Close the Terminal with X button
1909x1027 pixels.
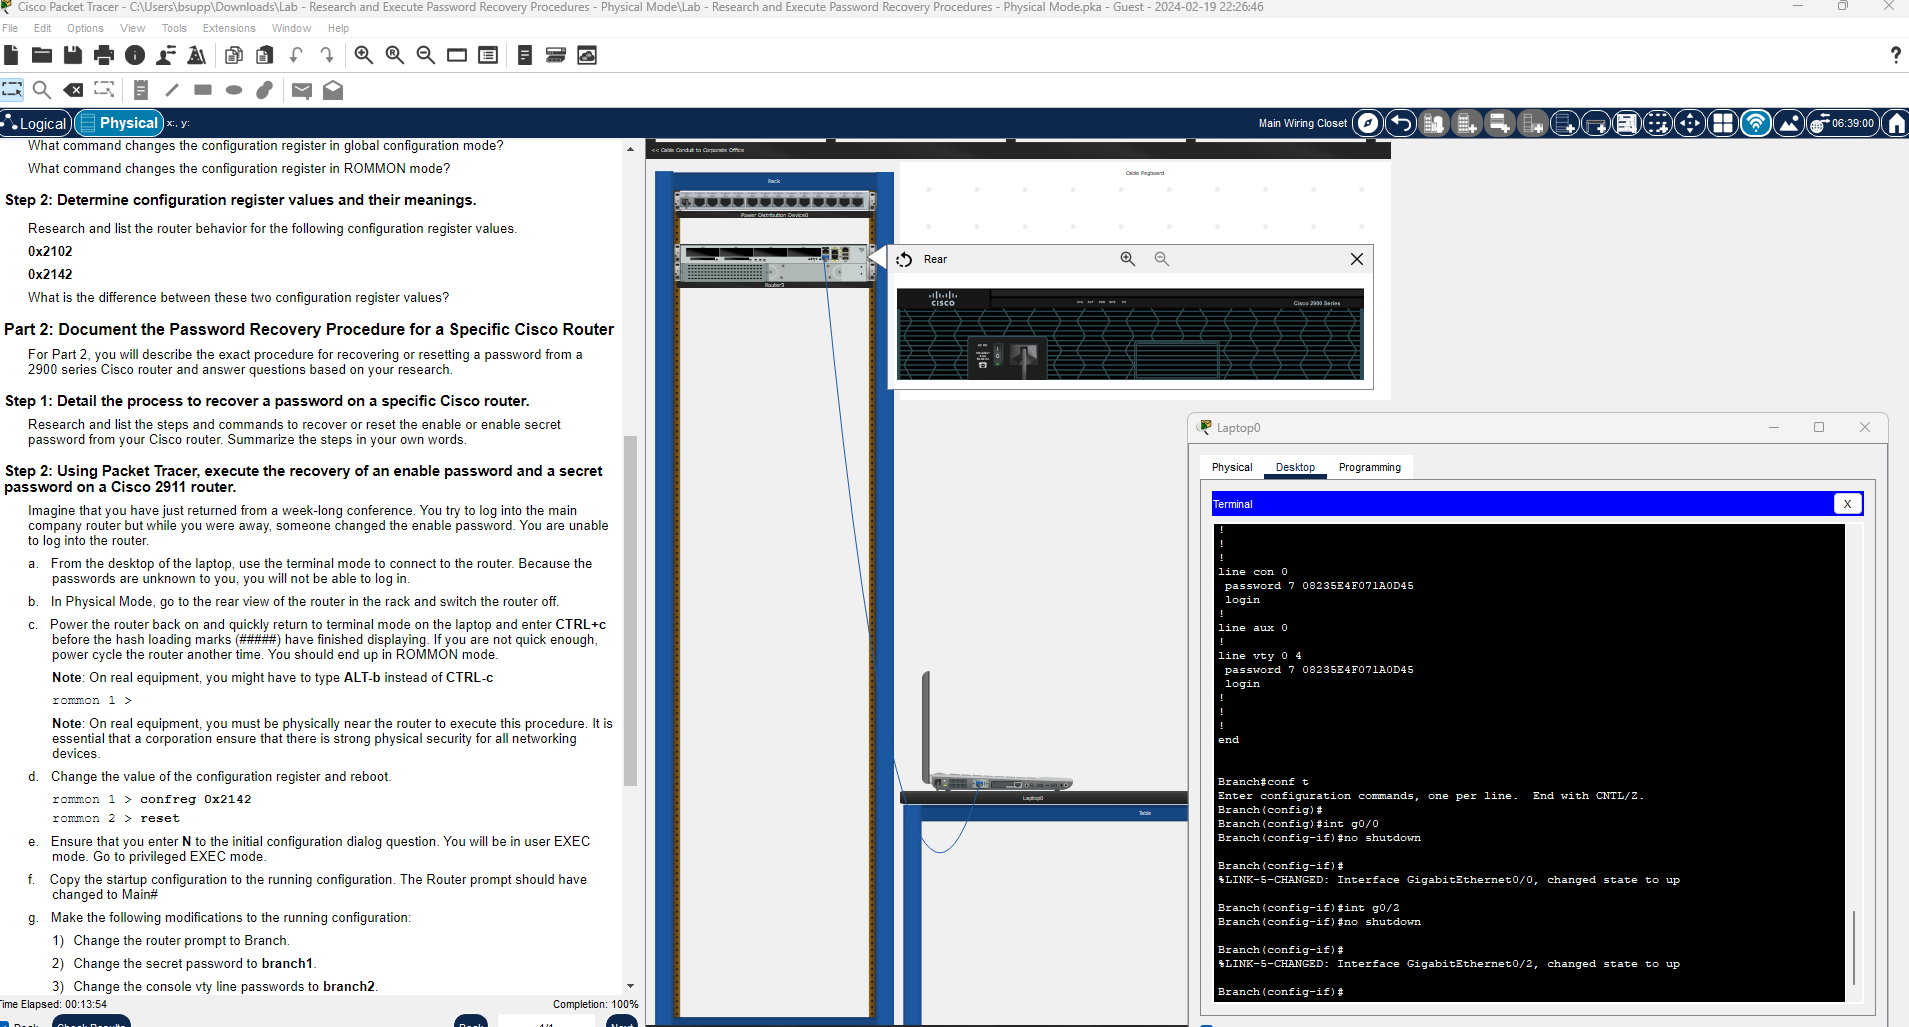[x=1847, y=504]
